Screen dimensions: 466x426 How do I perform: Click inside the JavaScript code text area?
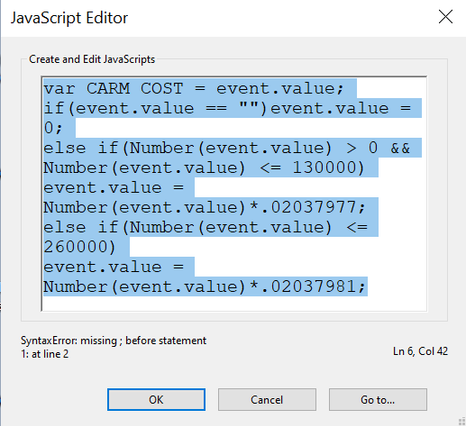coord(234,194)
